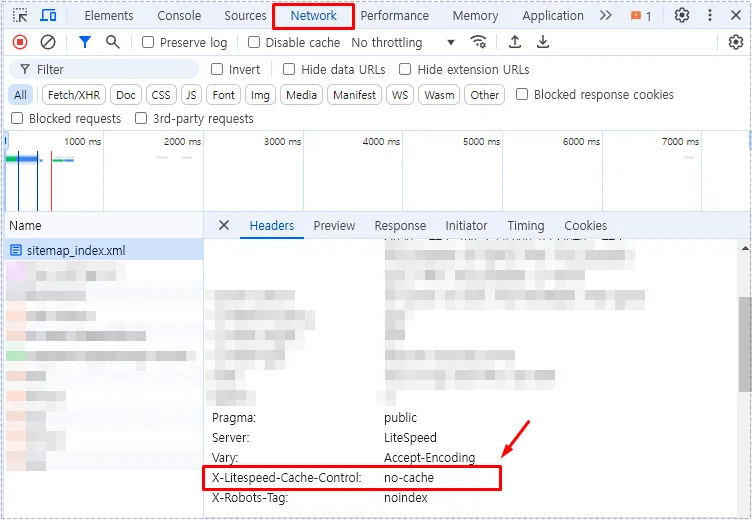Open DevTools settings gear icon
Image resolution: width=752 pixels, height=520 pixels.
point(682,15)
